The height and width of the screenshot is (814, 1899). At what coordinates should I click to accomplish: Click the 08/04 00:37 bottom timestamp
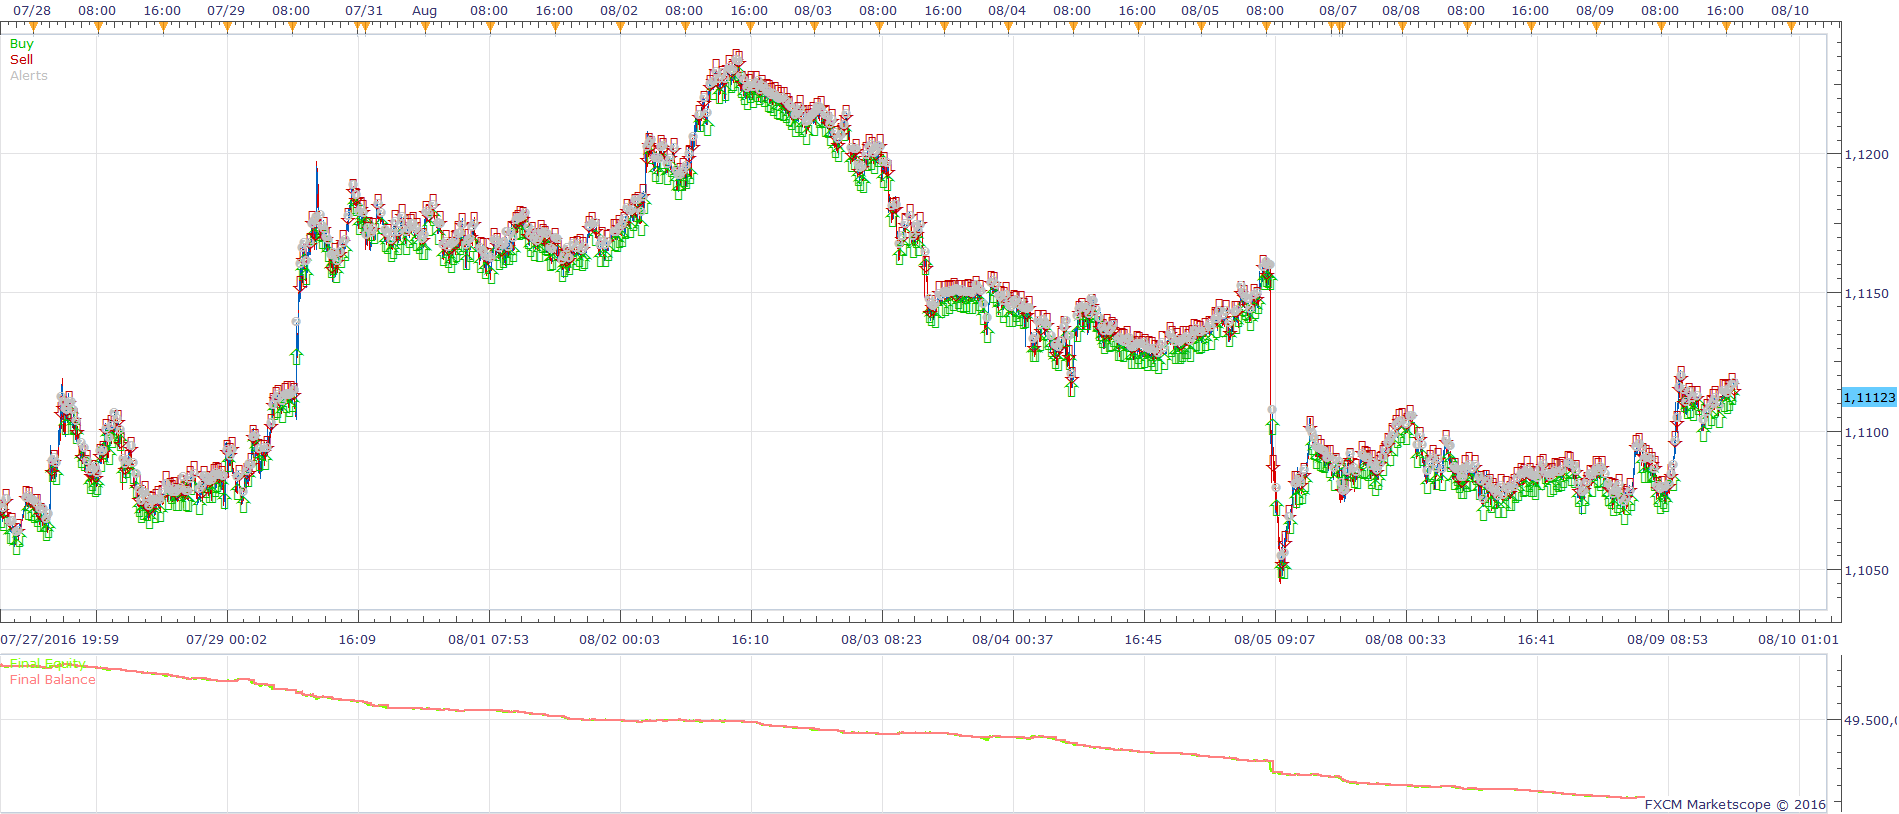point(1012,640)
